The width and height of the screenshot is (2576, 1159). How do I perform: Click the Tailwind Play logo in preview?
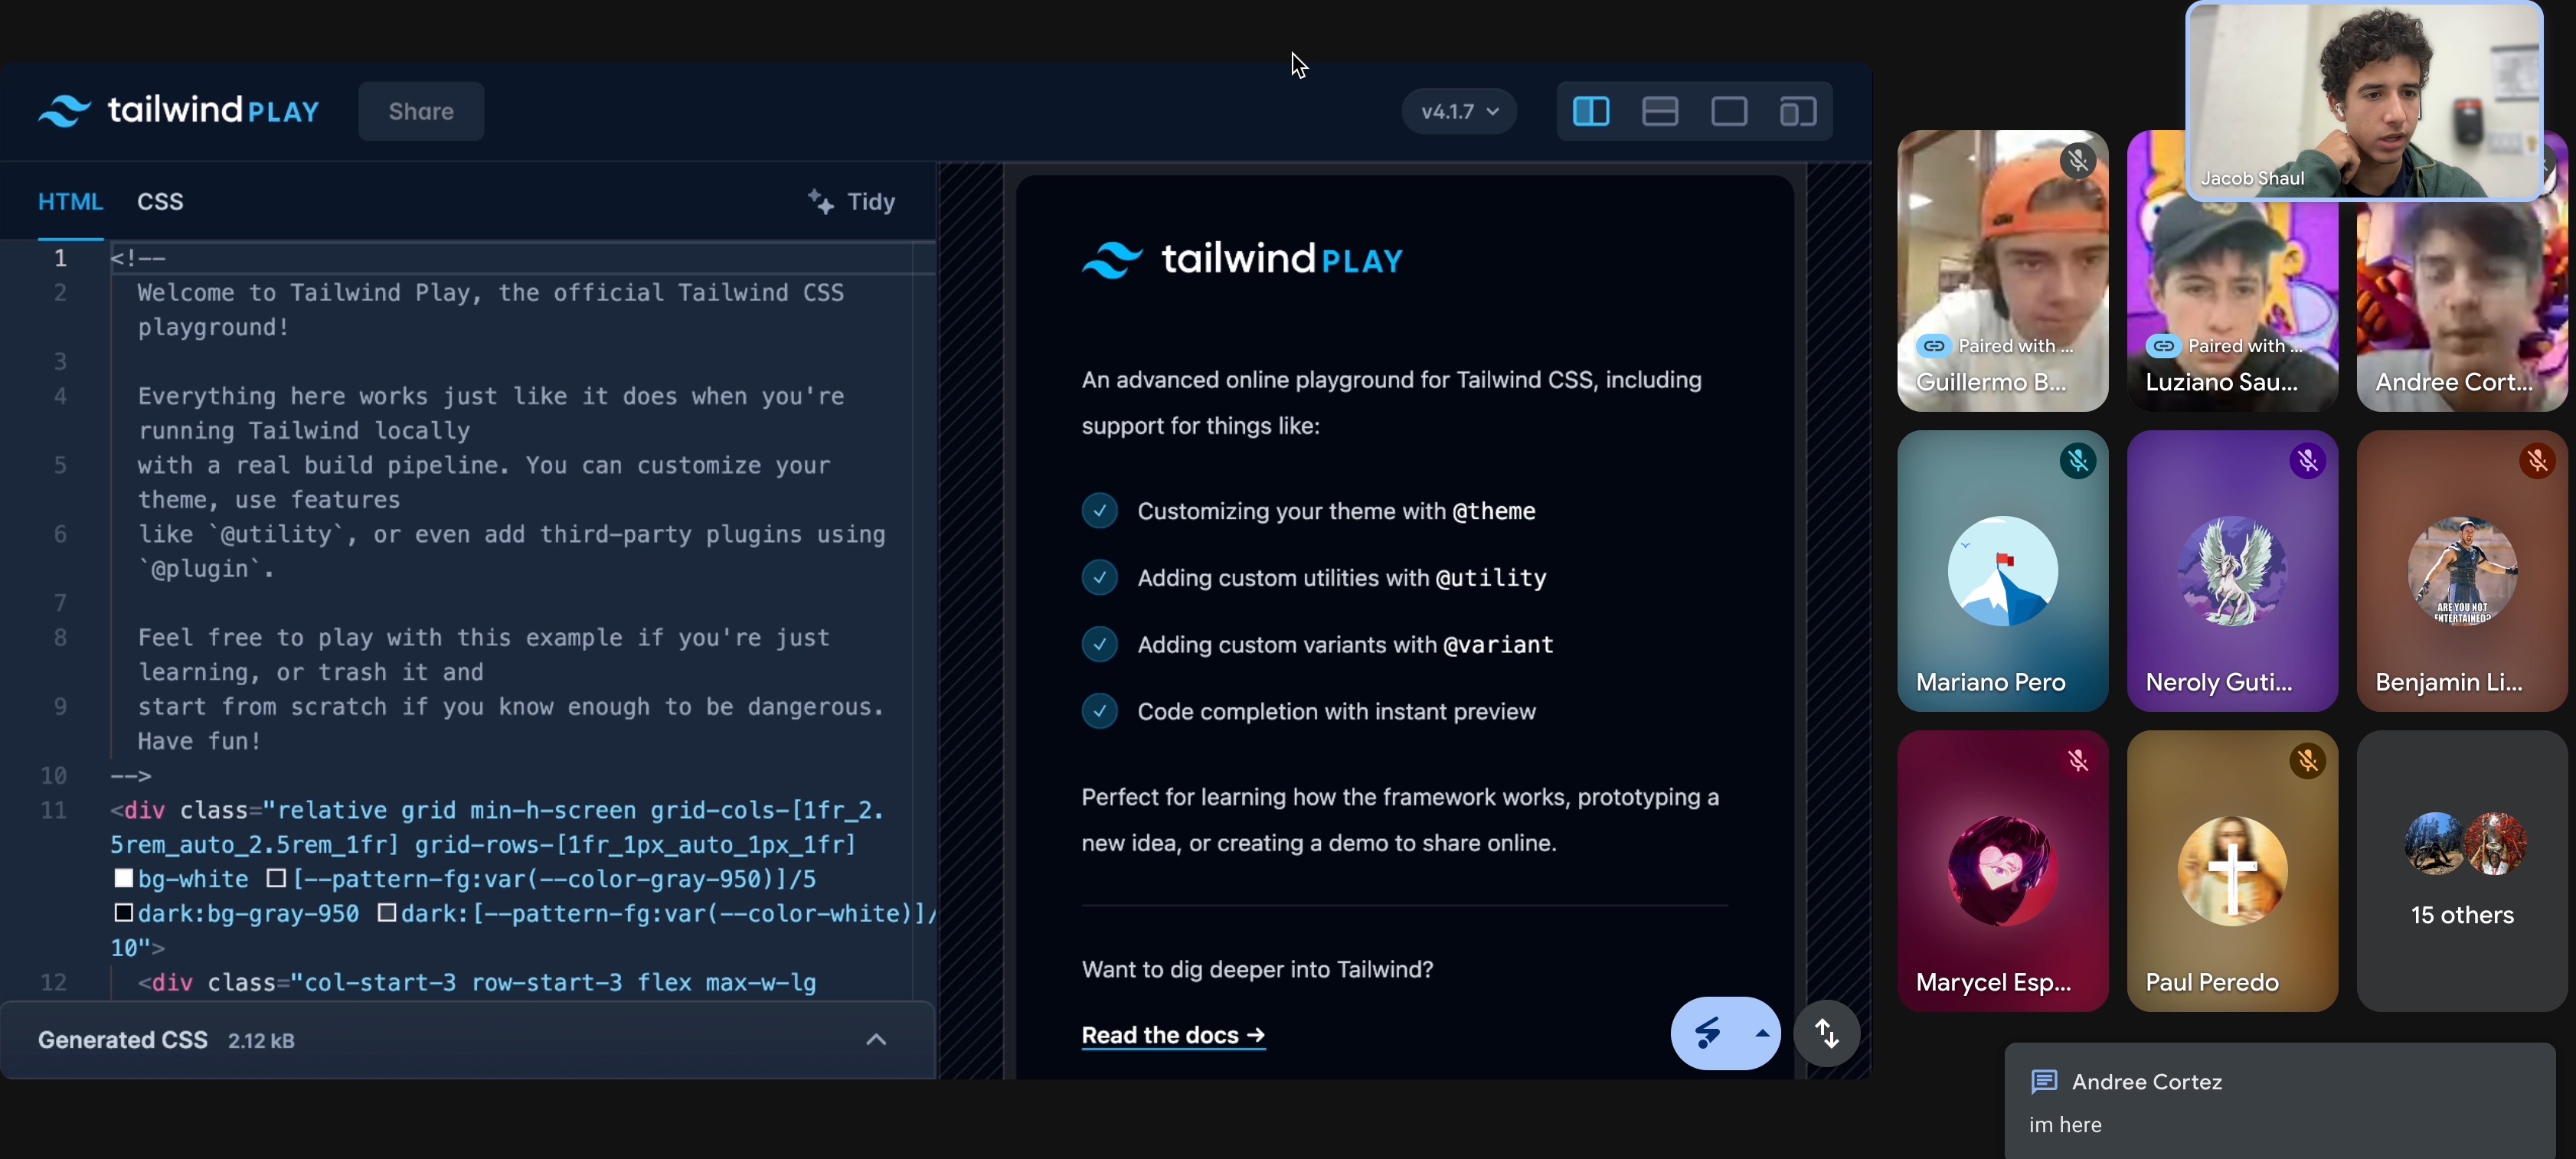(1242, 259)
